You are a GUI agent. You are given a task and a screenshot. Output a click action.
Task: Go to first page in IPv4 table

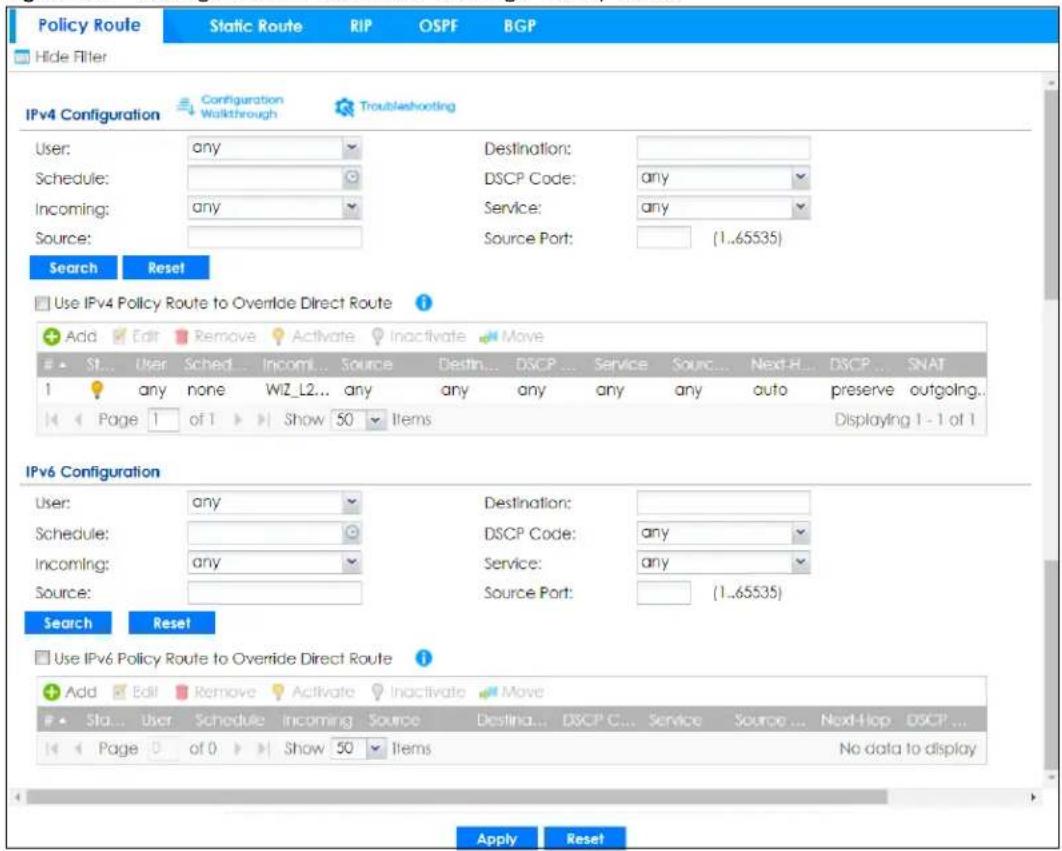click(51, 419)
